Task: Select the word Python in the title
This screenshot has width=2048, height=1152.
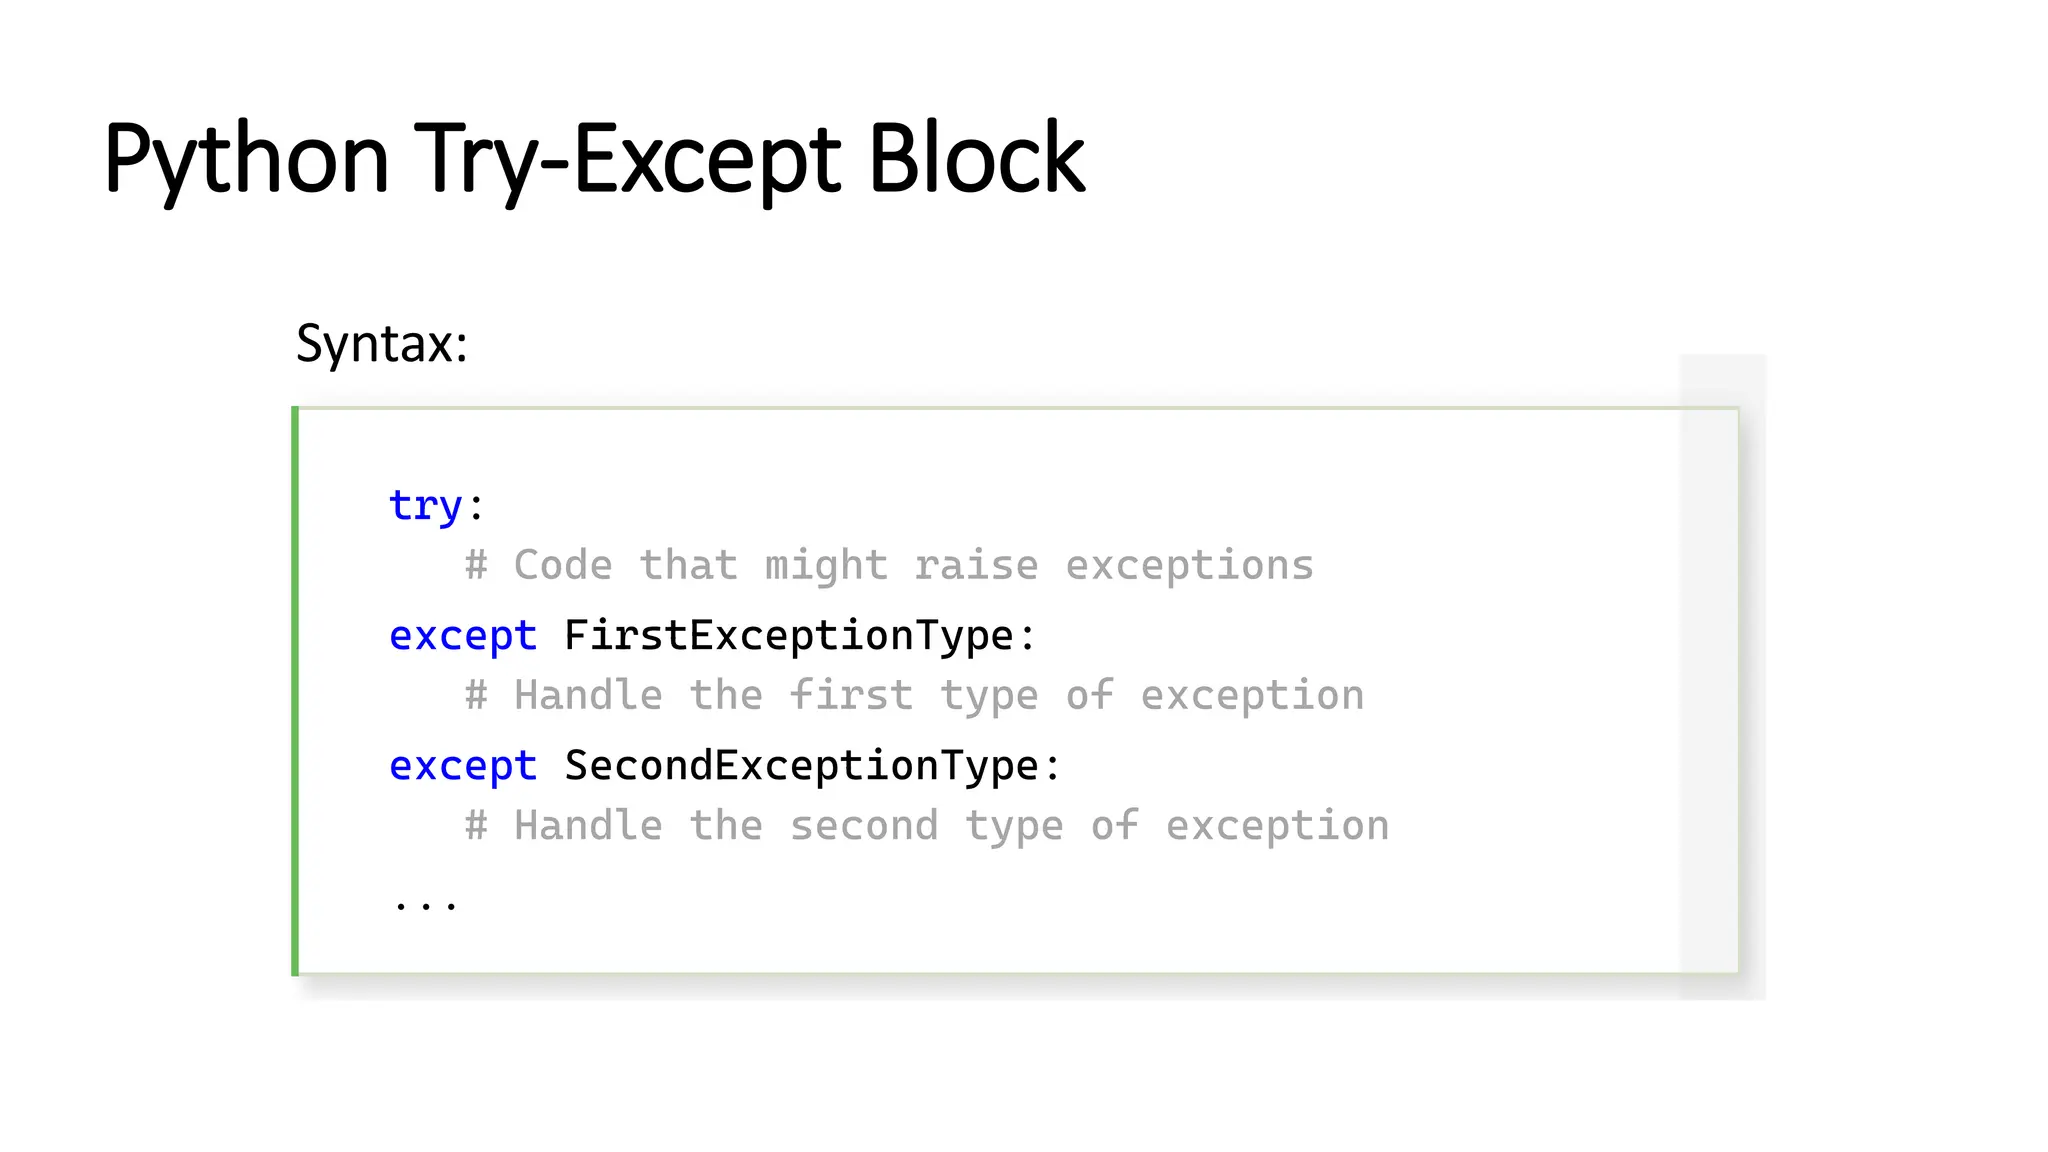Action: [246, 160]
